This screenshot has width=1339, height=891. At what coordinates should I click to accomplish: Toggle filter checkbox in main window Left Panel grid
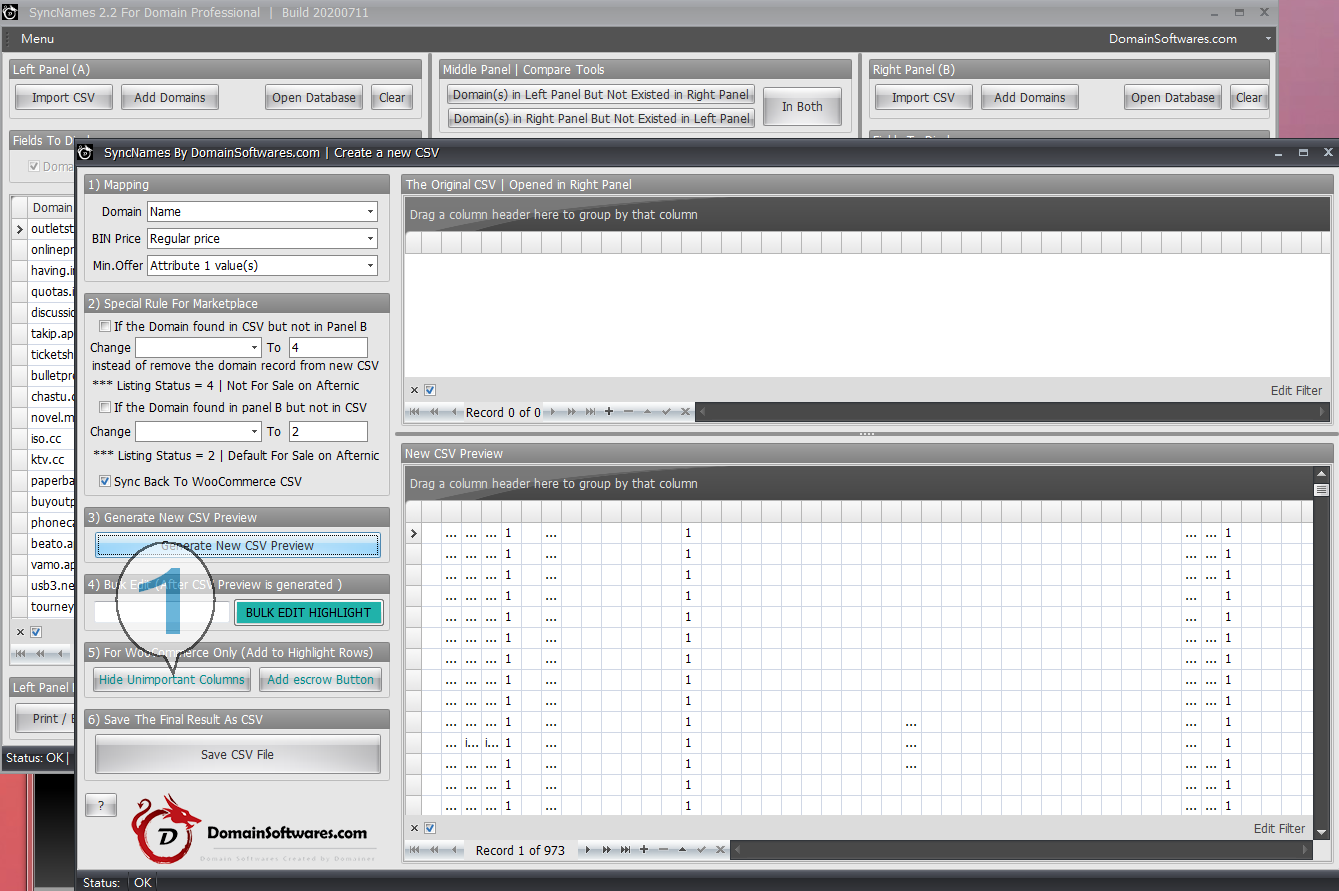[36, 632]
